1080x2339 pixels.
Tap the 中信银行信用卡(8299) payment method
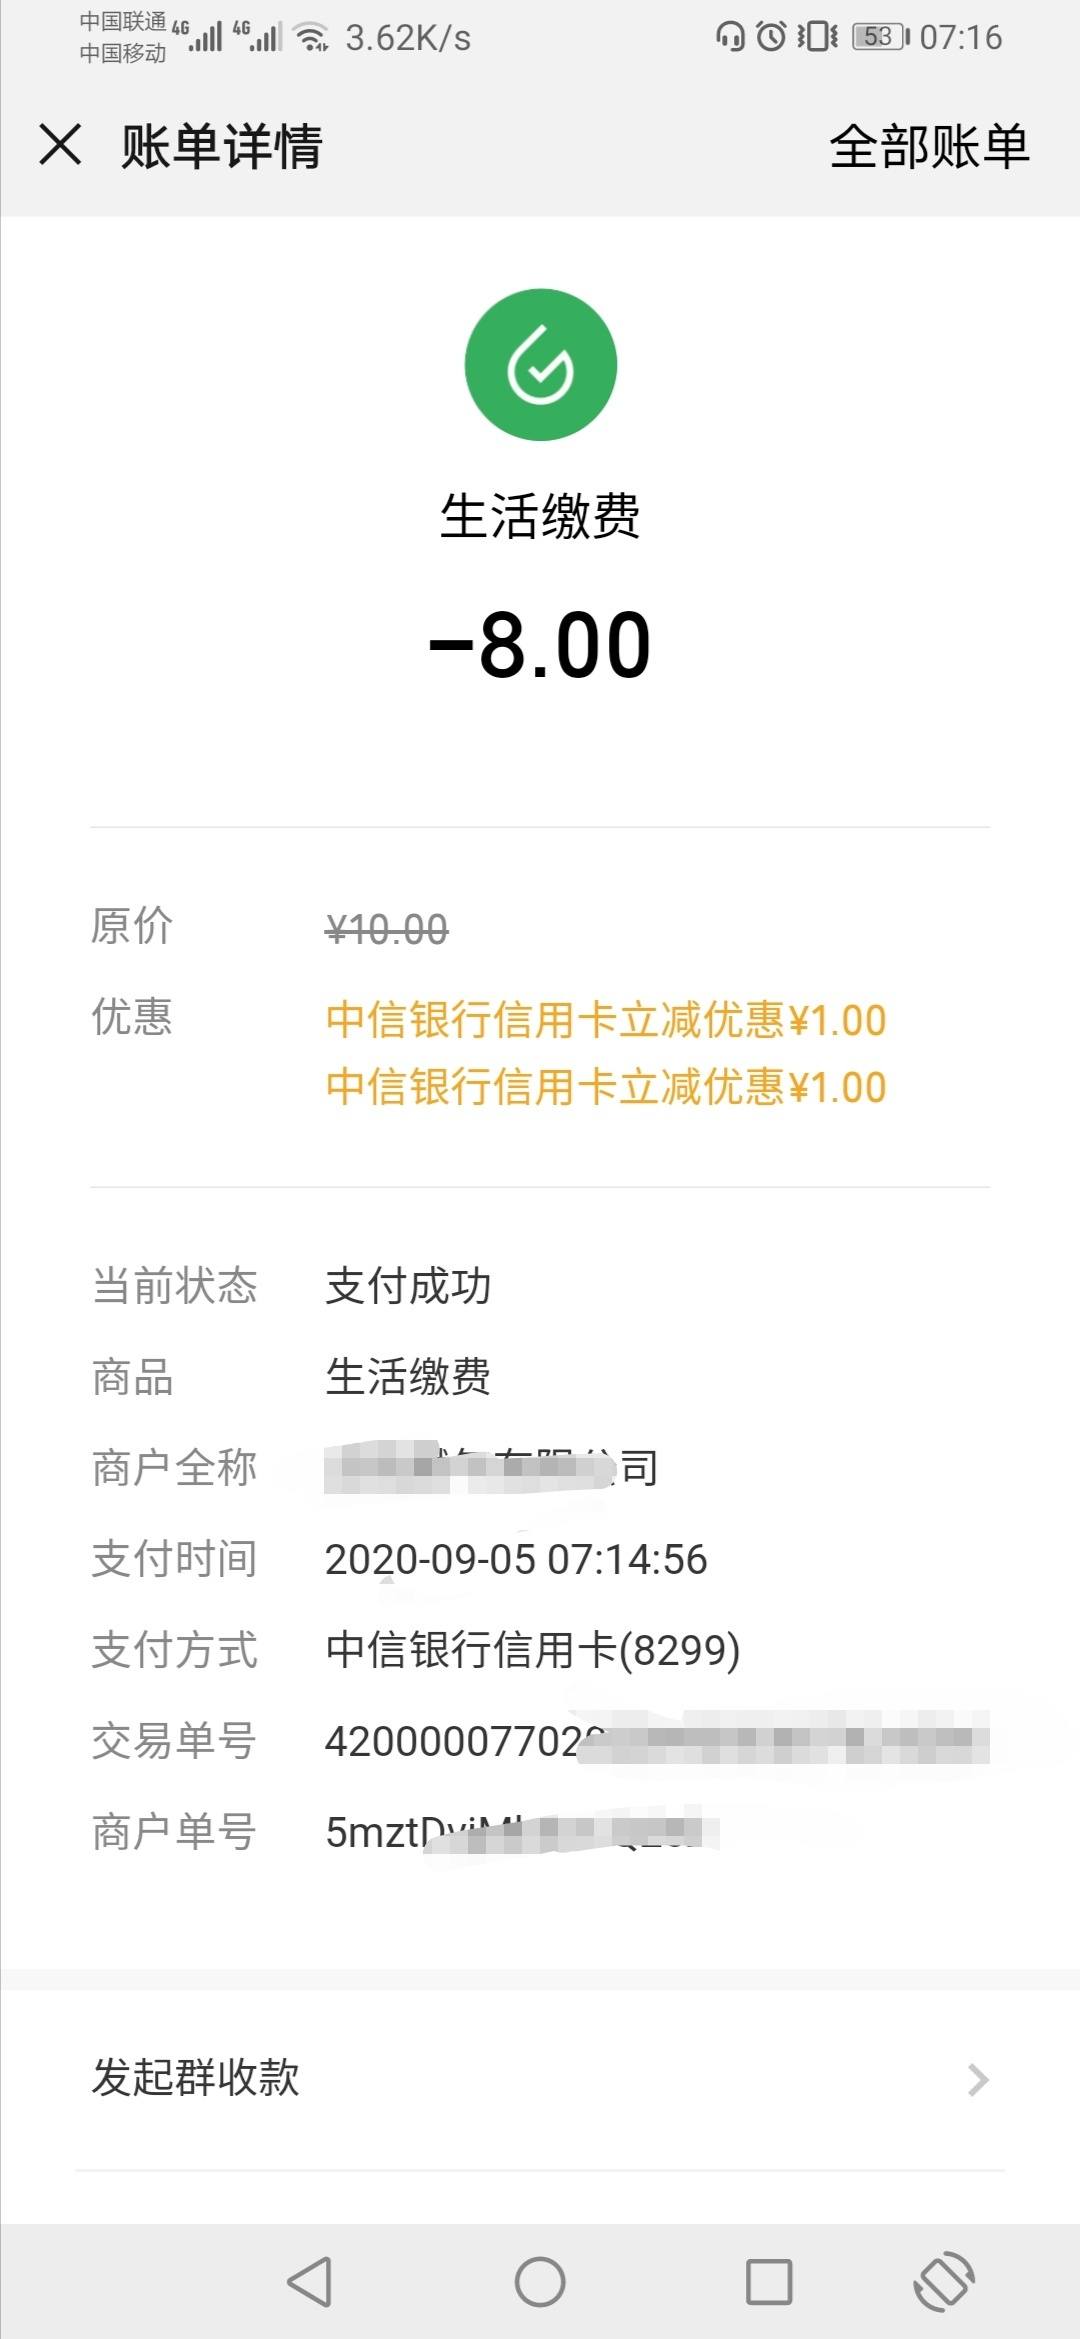(x=532, y=1650)
